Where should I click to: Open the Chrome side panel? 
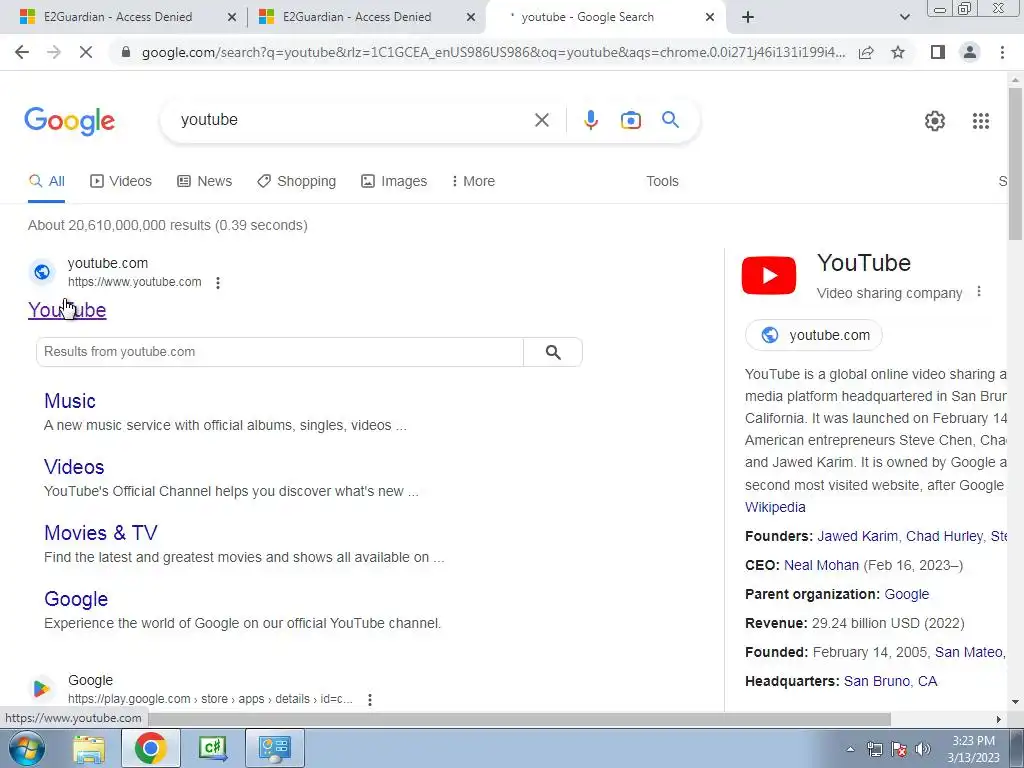pos(938,52)
